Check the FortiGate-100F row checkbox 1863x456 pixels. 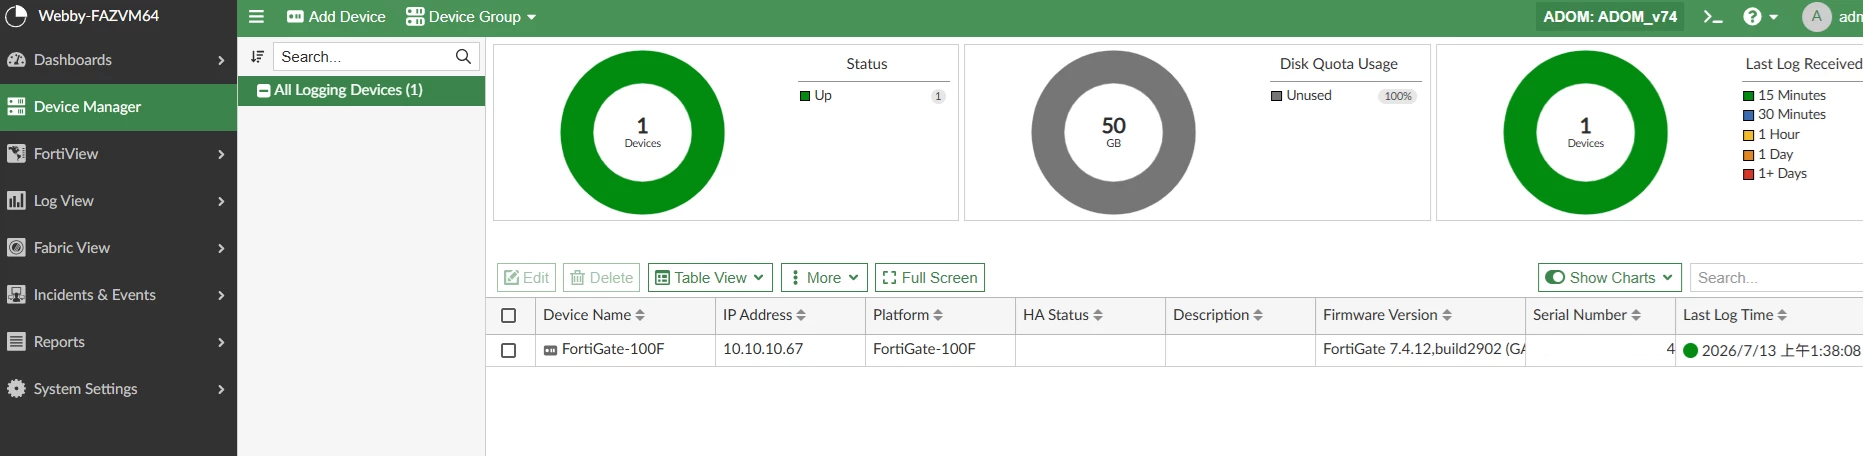[508, 350]
